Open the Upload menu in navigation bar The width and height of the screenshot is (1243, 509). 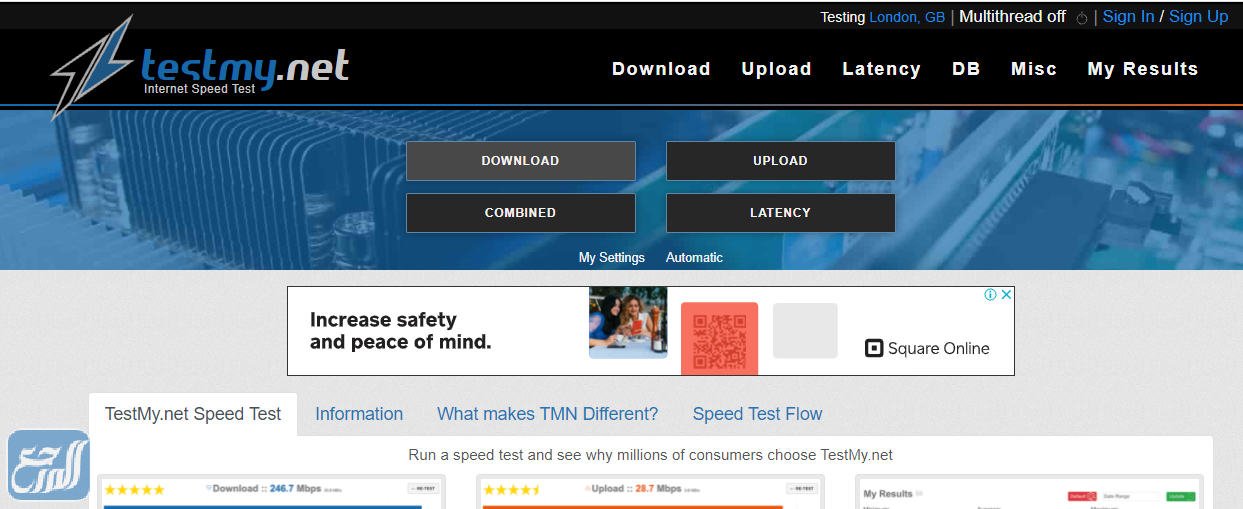click(x=776, y=69)
